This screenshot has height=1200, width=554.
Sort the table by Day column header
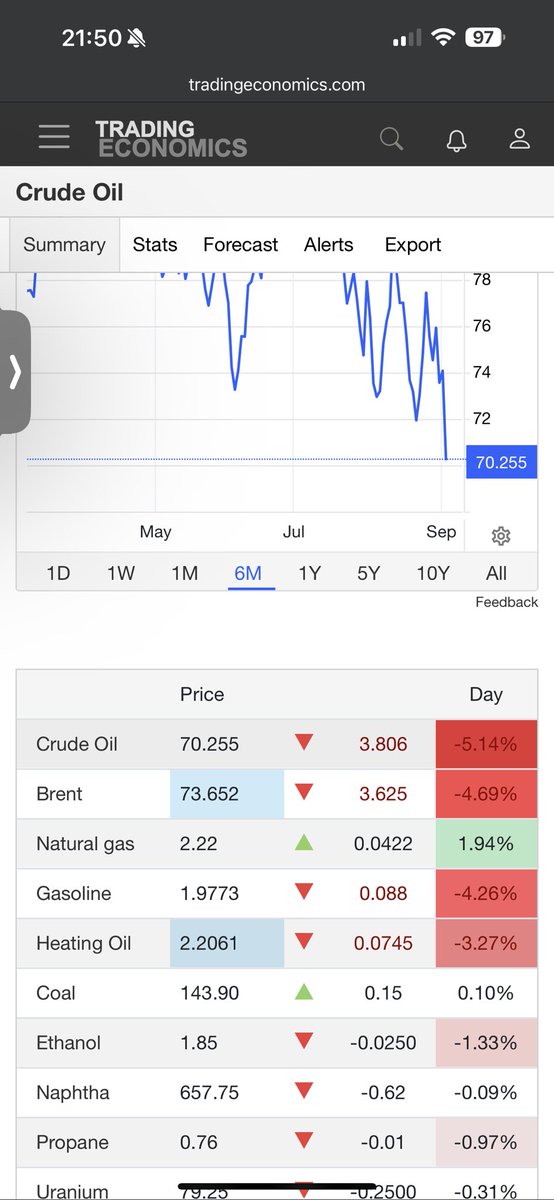pyautogui.click(x=486, y=695)
